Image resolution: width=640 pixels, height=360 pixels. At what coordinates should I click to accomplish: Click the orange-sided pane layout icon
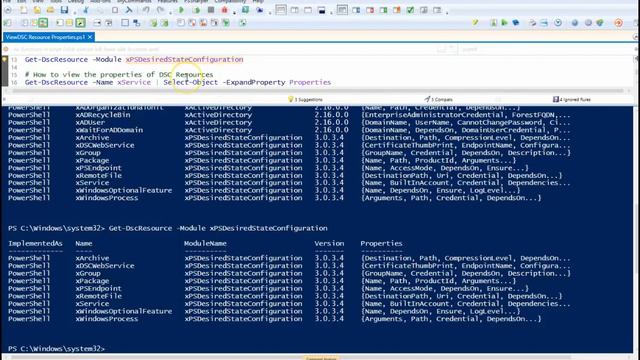[397, 10]
